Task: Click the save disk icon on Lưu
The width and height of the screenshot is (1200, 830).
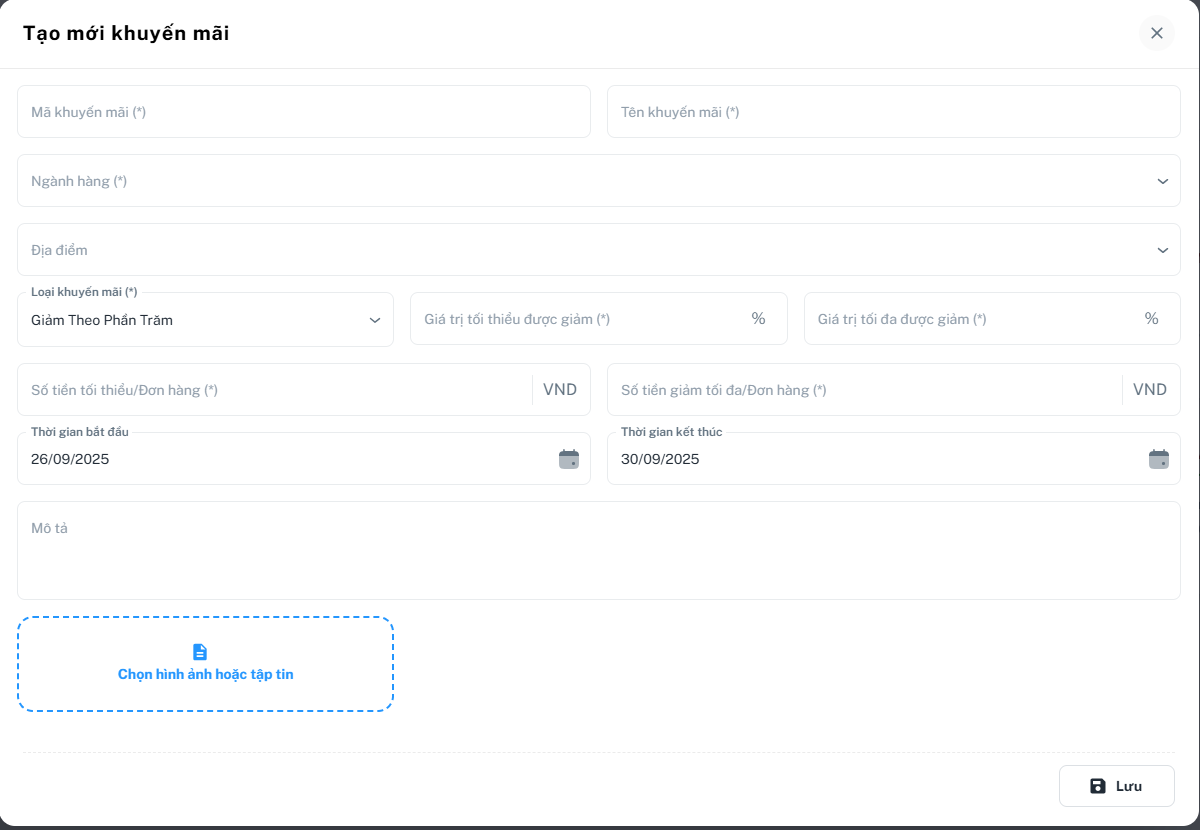Action: (x=1098, y=786)
